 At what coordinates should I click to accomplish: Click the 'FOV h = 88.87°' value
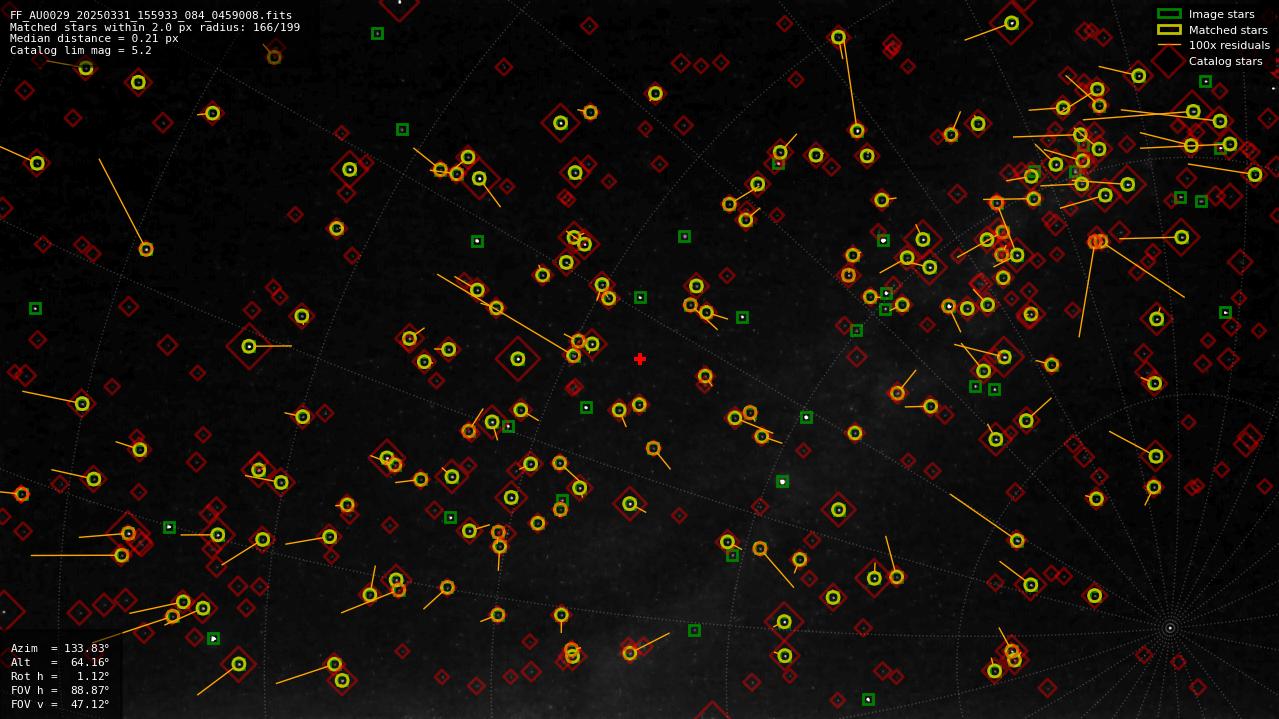tap(60, 690)
